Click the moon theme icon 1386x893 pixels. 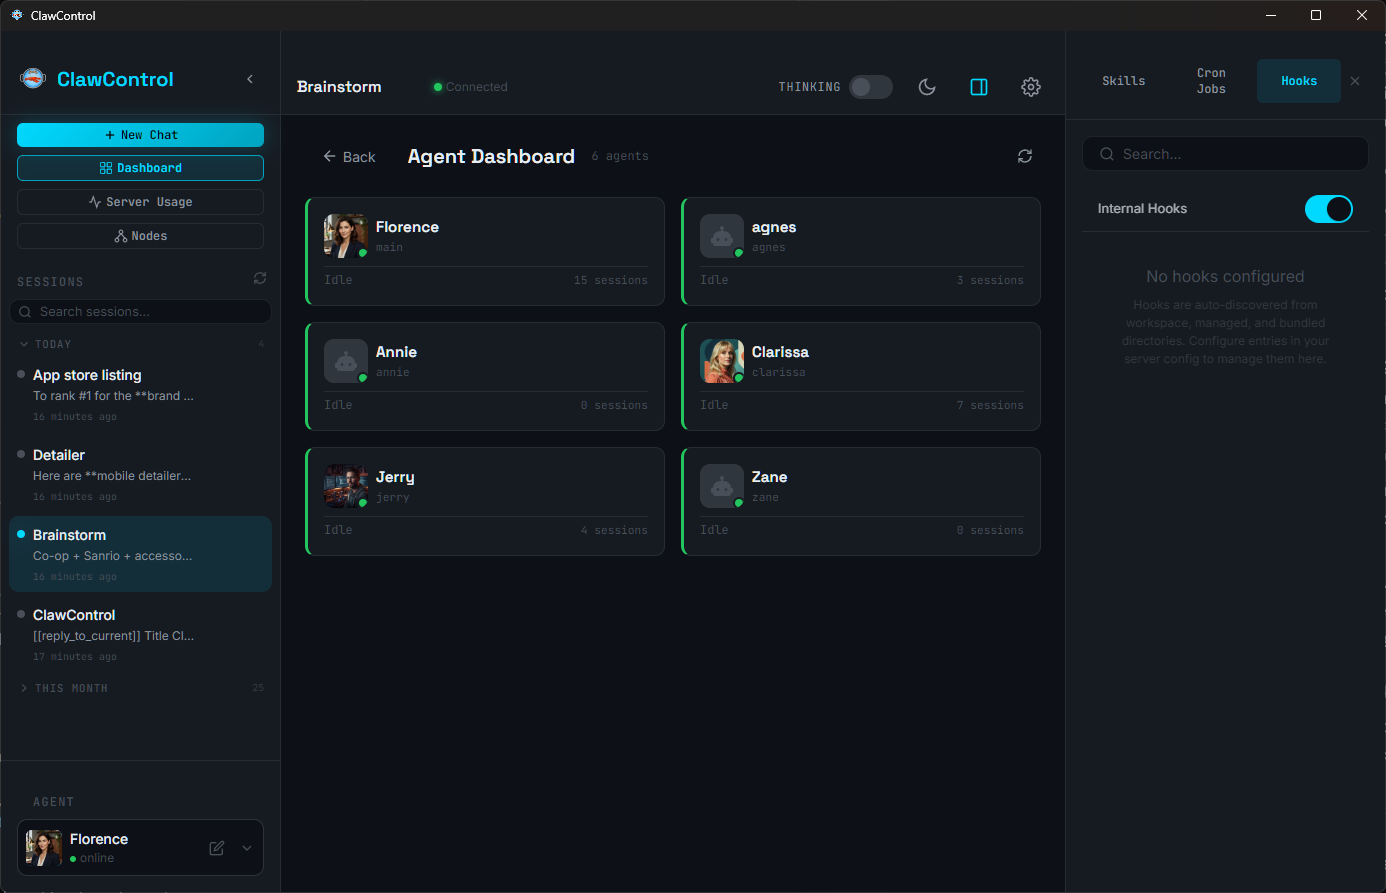pos(926,87)
